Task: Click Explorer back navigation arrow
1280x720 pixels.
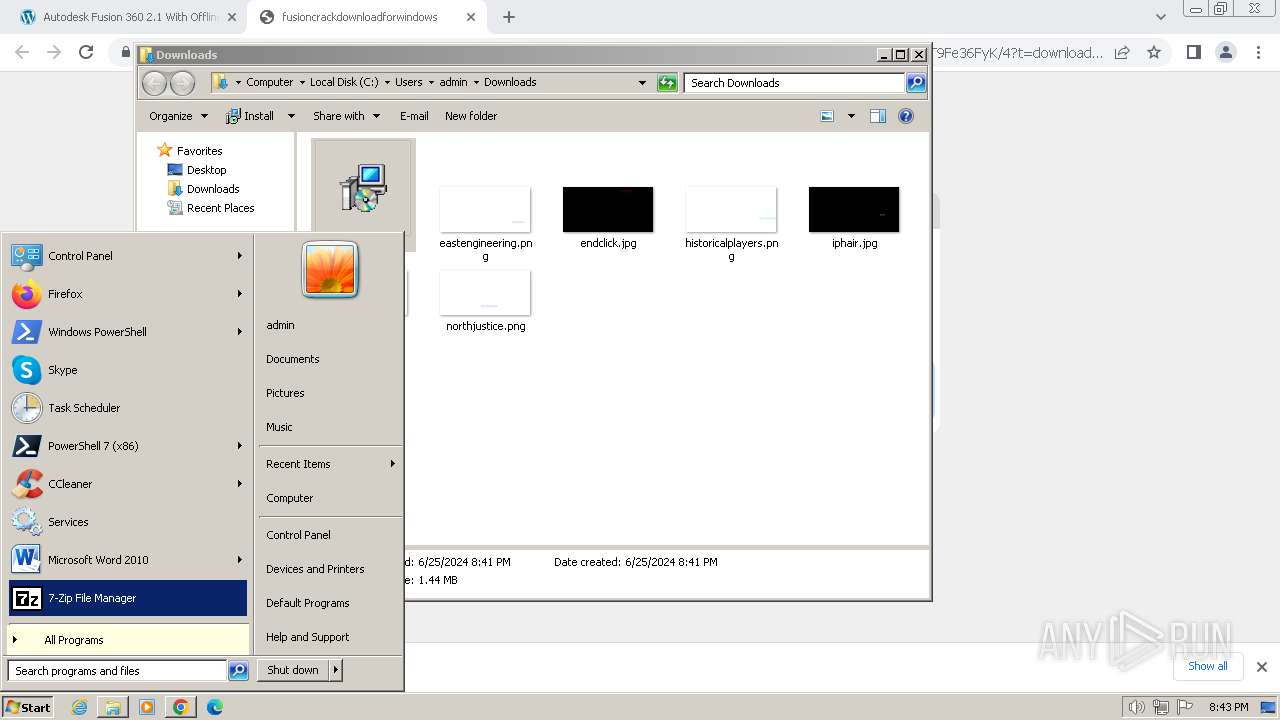Action: 155,83
